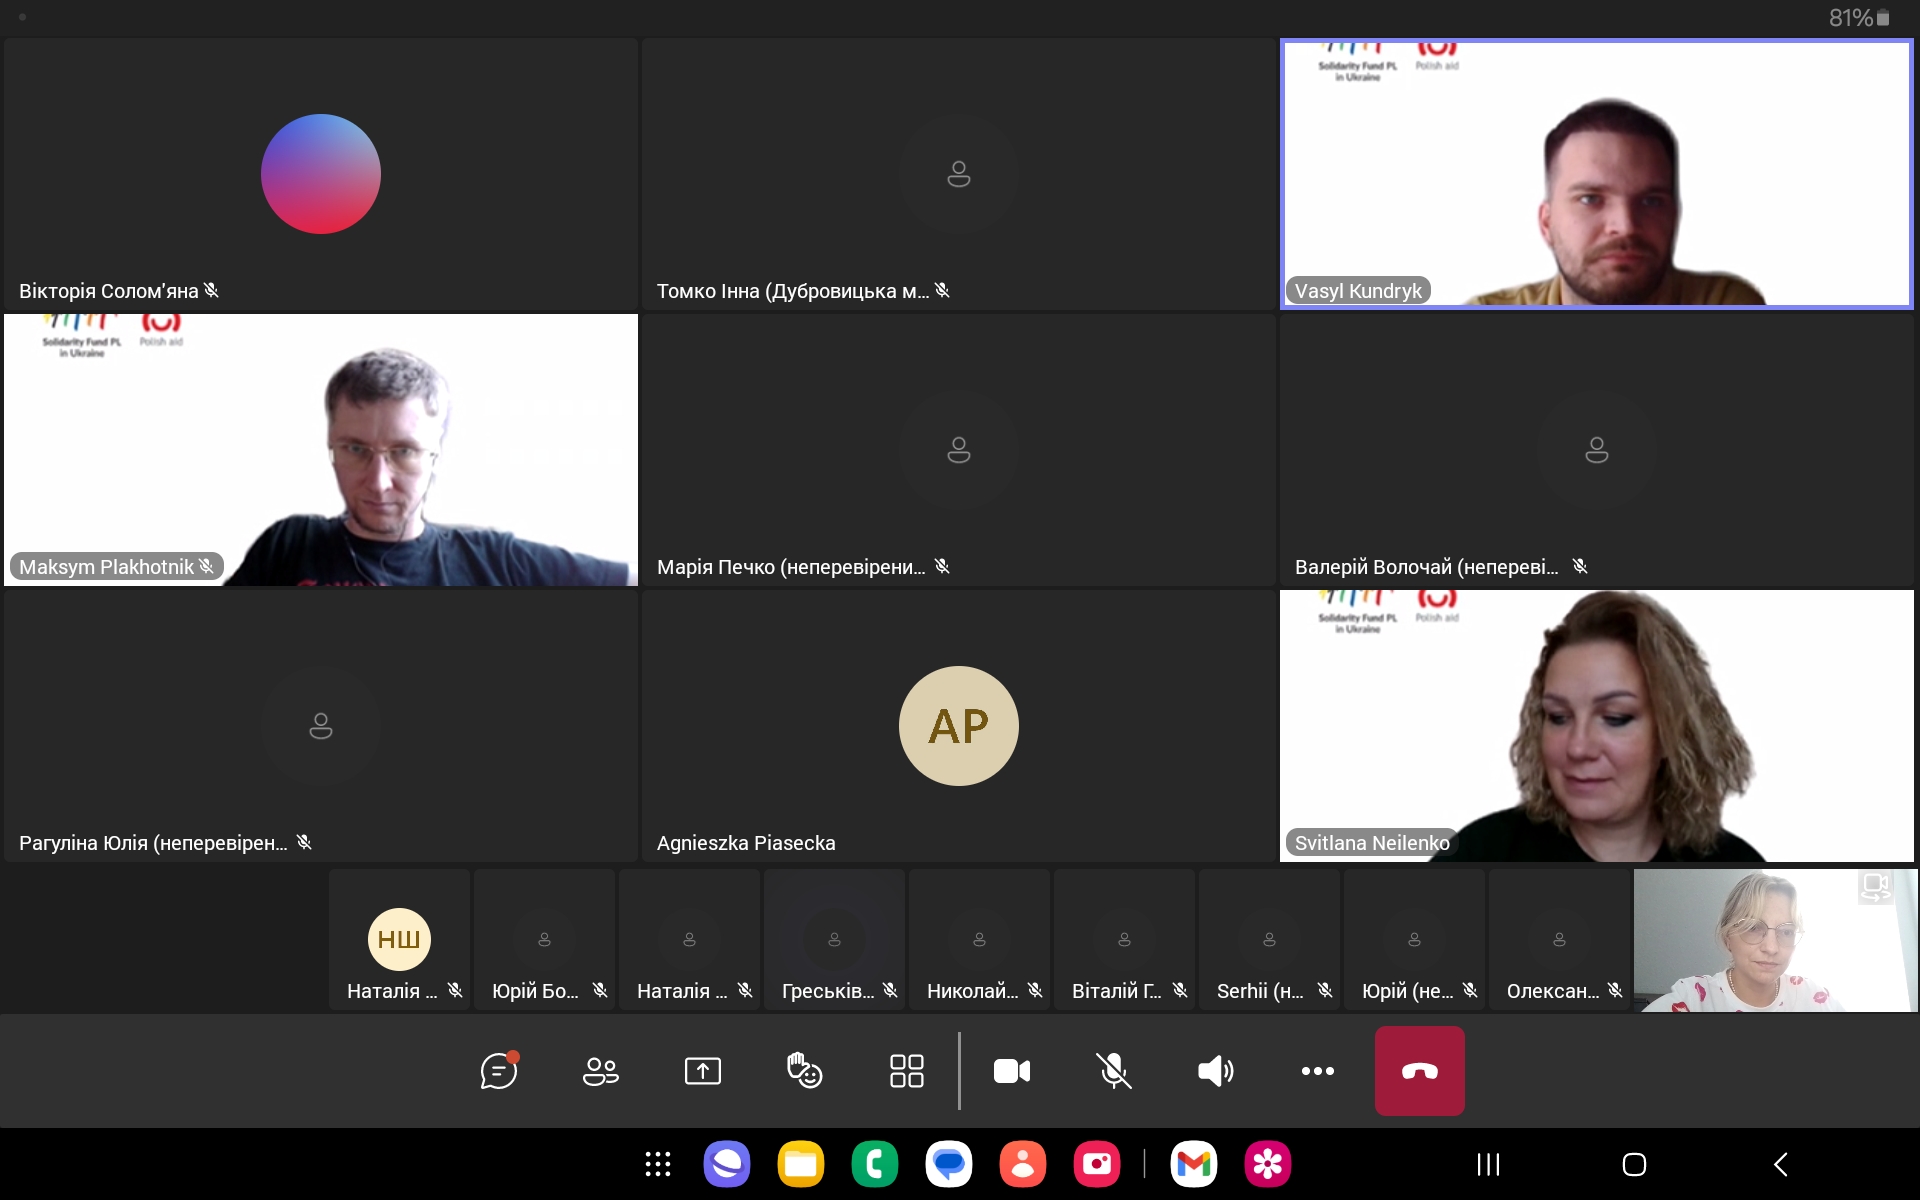Image resolution: width=1920 pixels, height=1200 pixels.
Task: Open the more options menu
Action: 1317,1071
